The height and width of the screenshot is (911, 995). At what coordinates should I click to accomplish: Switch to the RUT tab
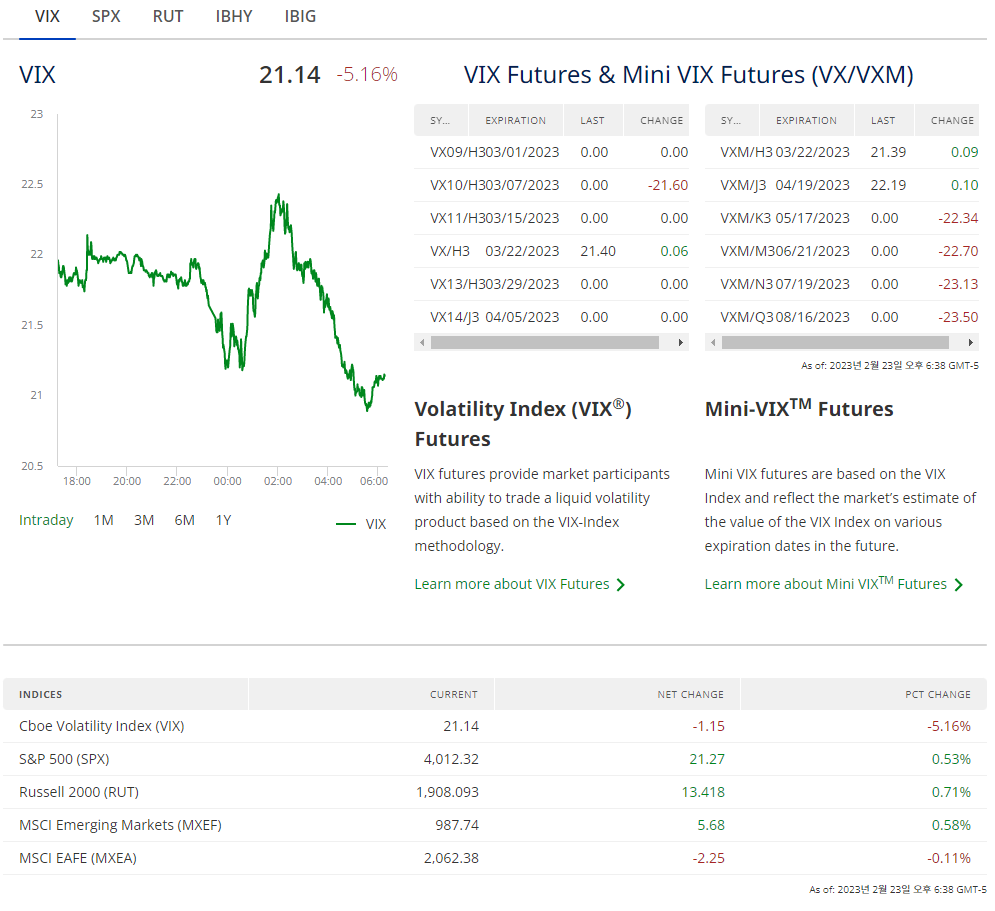168,16
